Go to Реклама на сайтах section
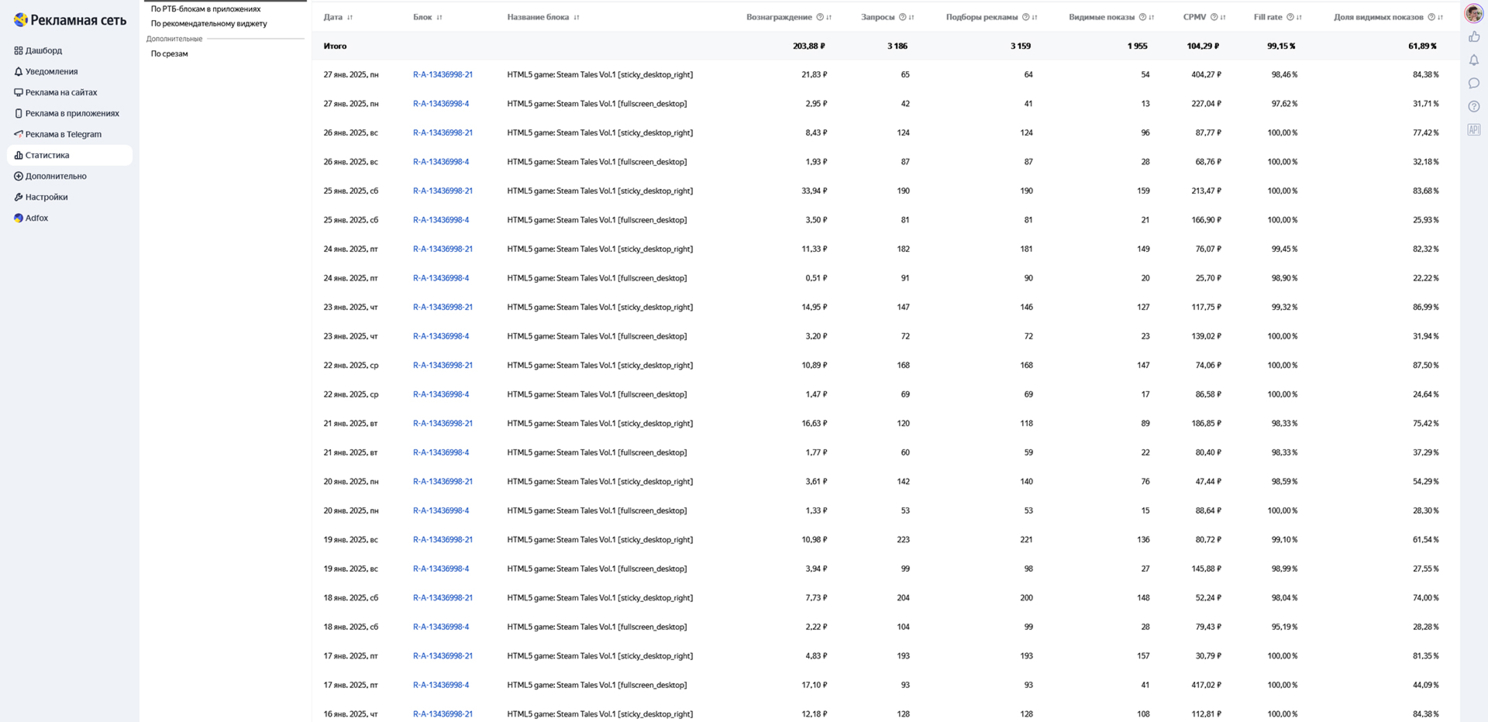The width and height of the screenshot is (1488, 722). pyautogui.click(x=61, y=92)
